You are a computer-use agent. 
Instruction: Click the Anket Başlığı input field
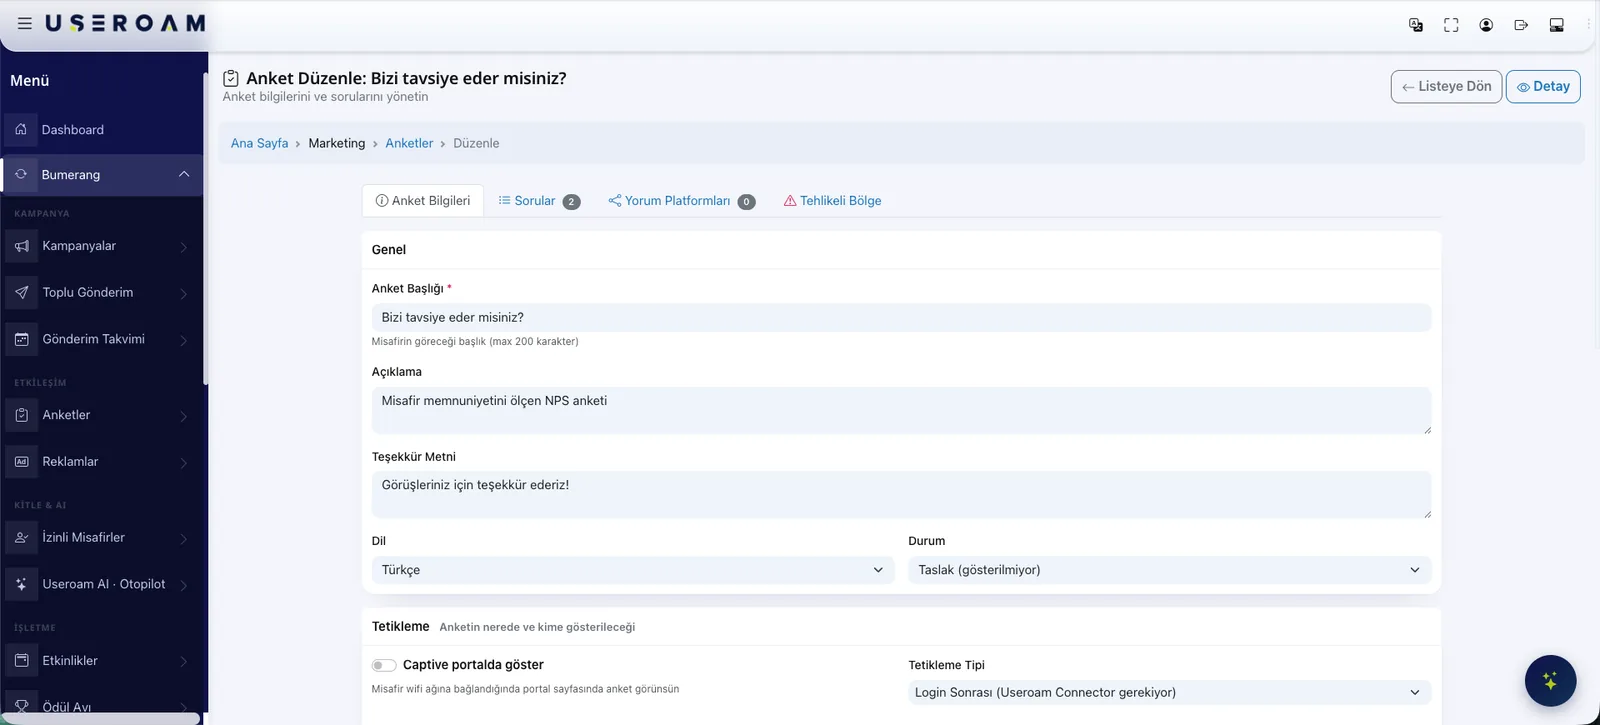point(901,318)
